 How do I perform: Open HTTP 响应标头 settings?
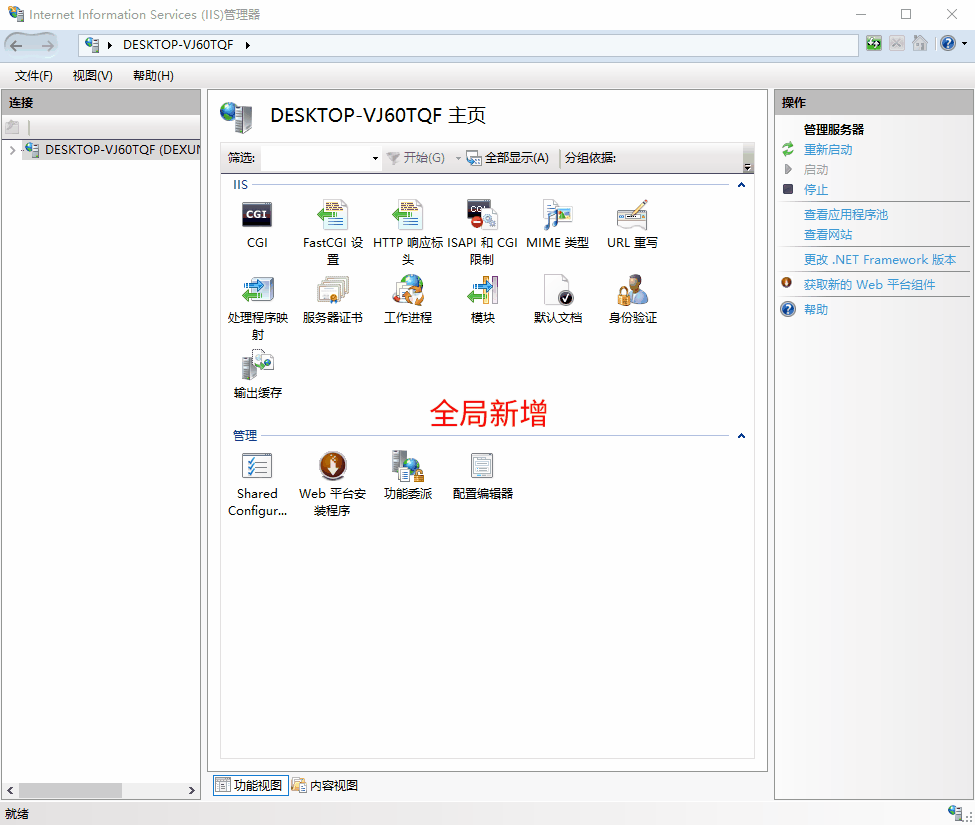tap(407, 215)
